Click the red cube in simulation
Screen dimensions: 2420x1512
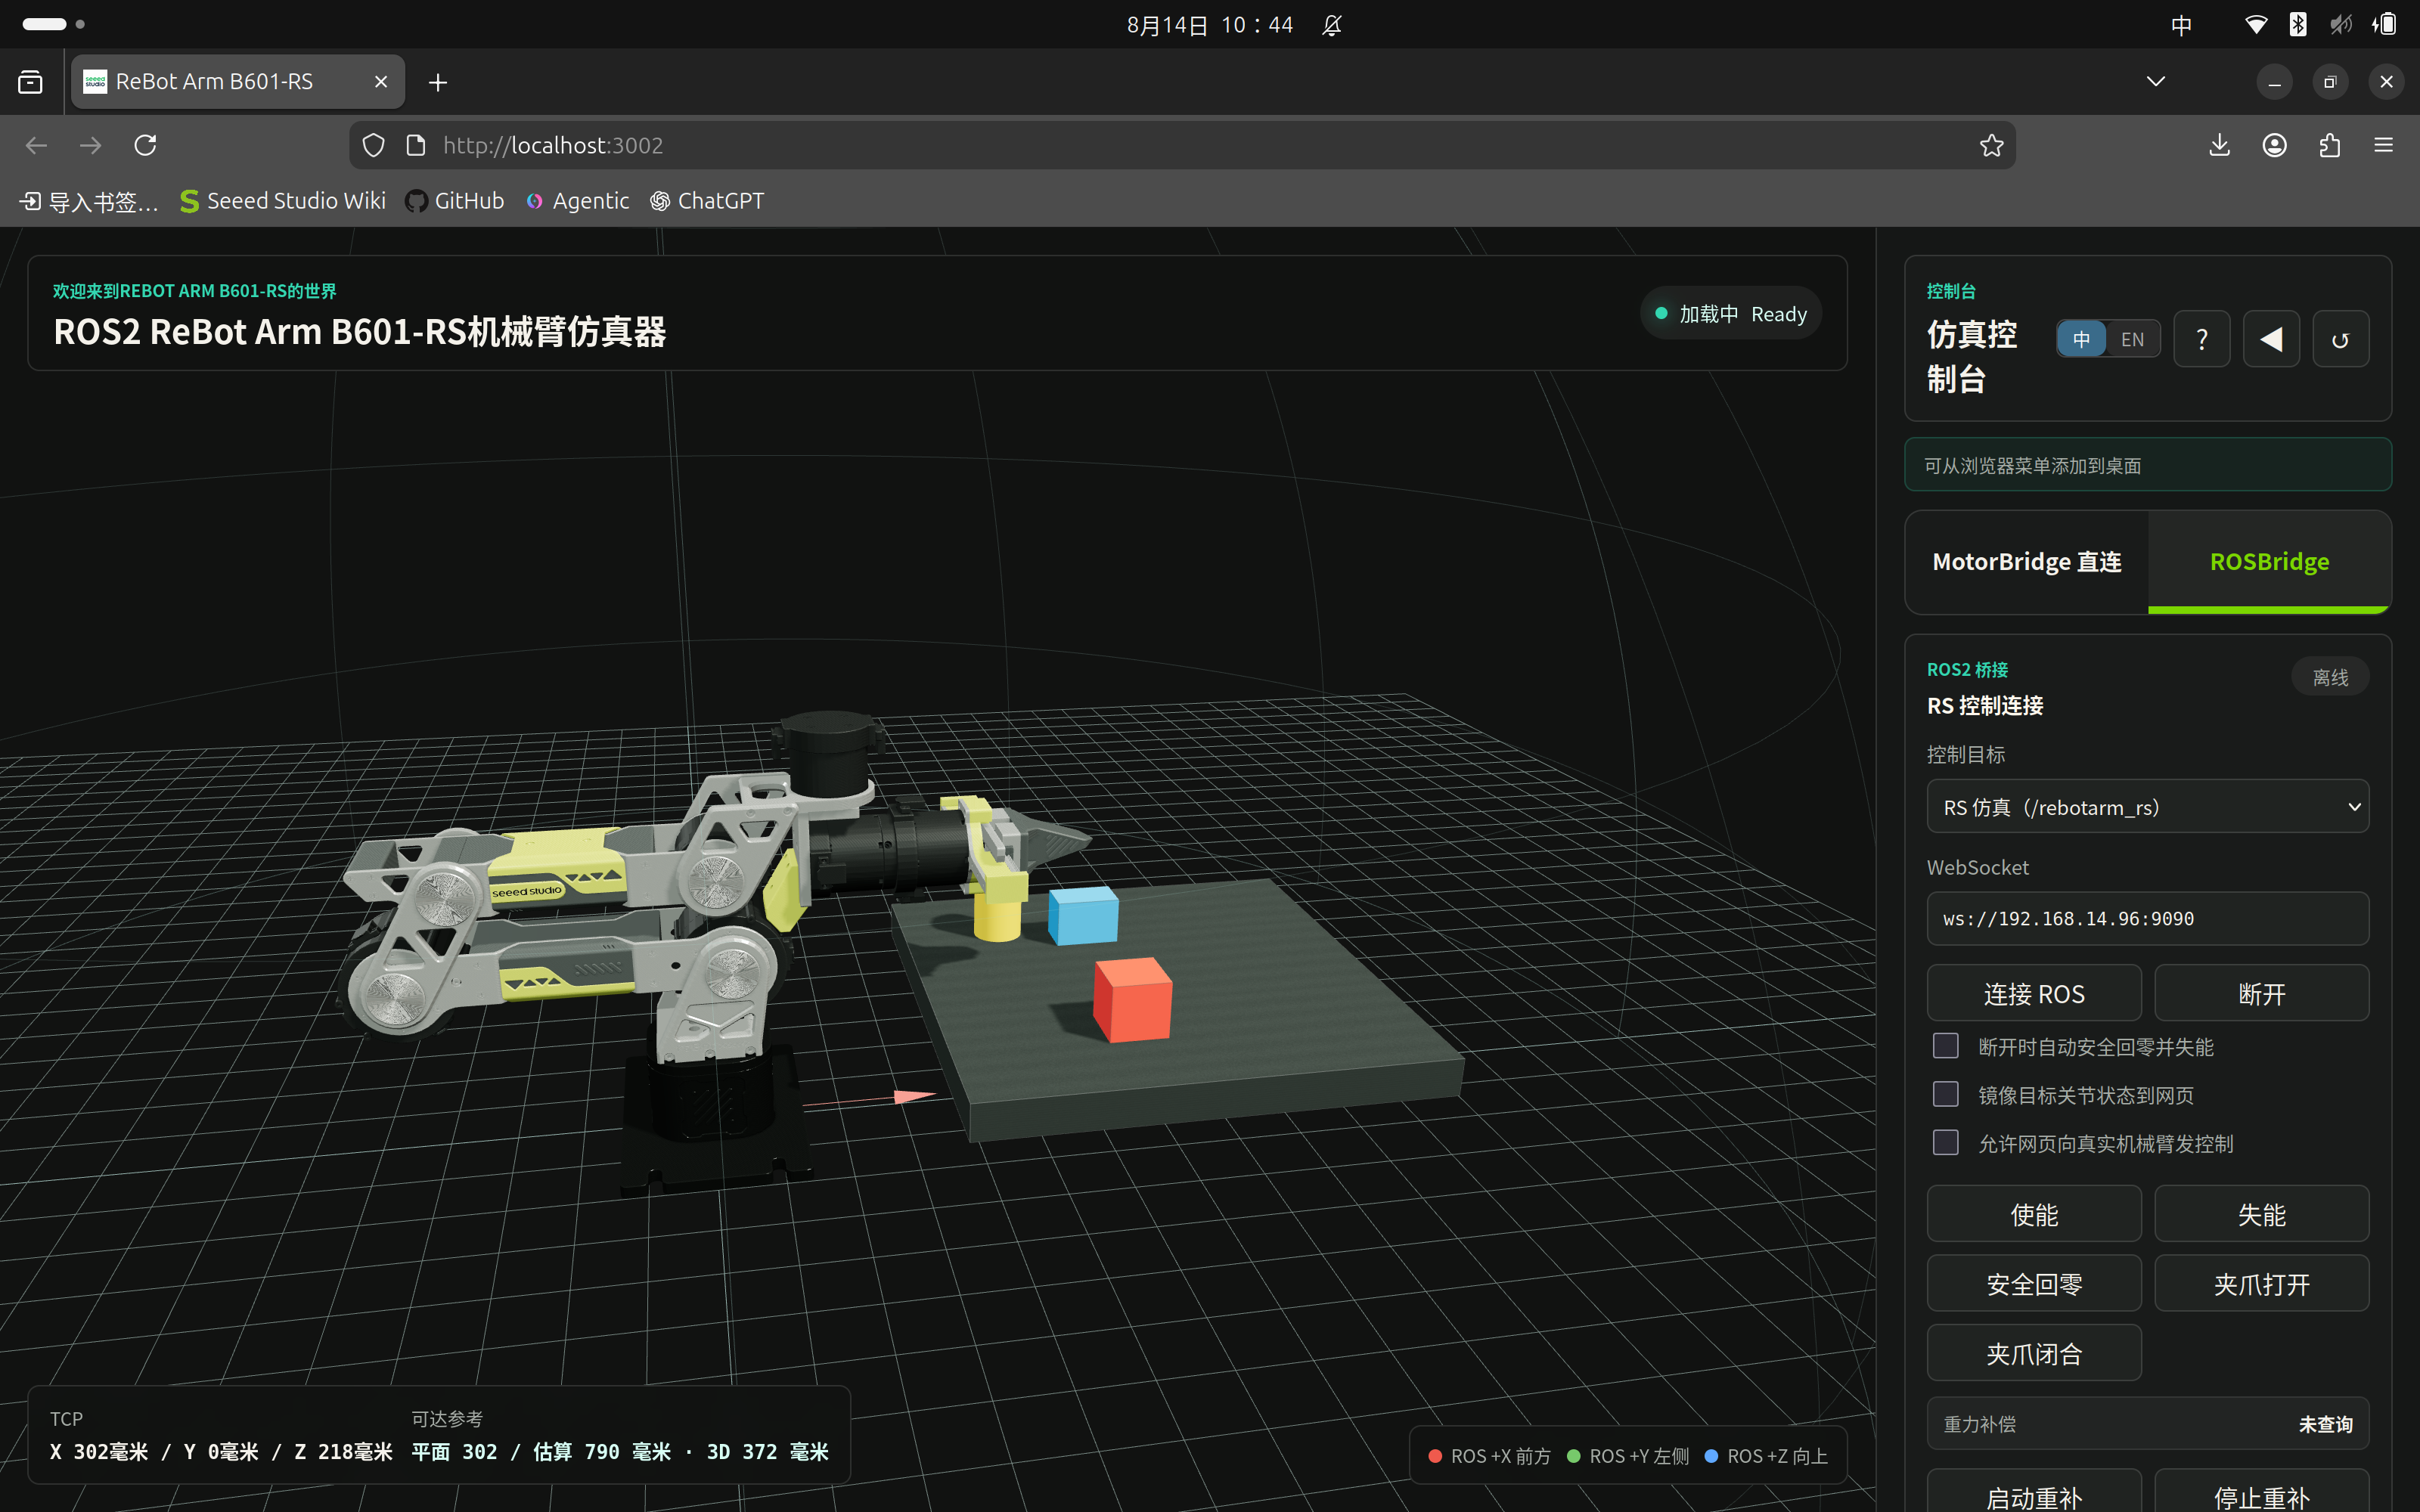(1133, 1000)
